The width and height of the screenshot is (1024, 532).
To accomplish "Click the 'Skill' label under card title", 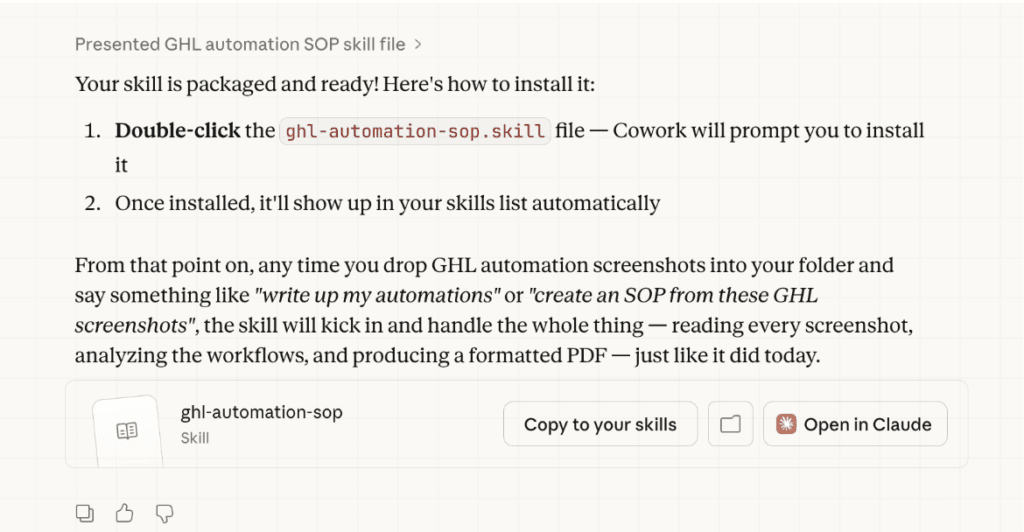I will click(x=195, y=438).
